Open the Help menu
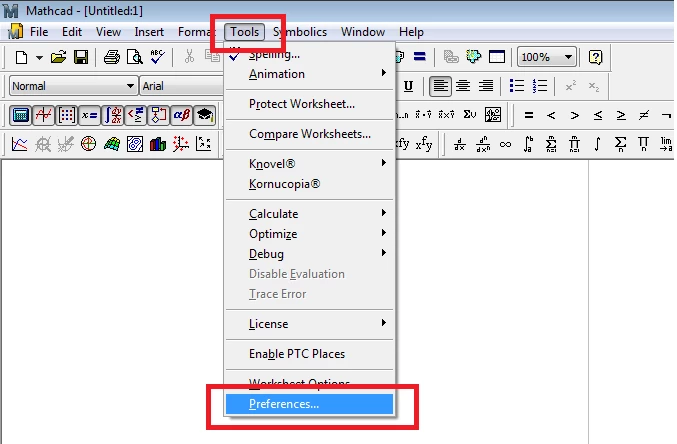This screenshot has width=677, height=444. click(x=411, y=32)
